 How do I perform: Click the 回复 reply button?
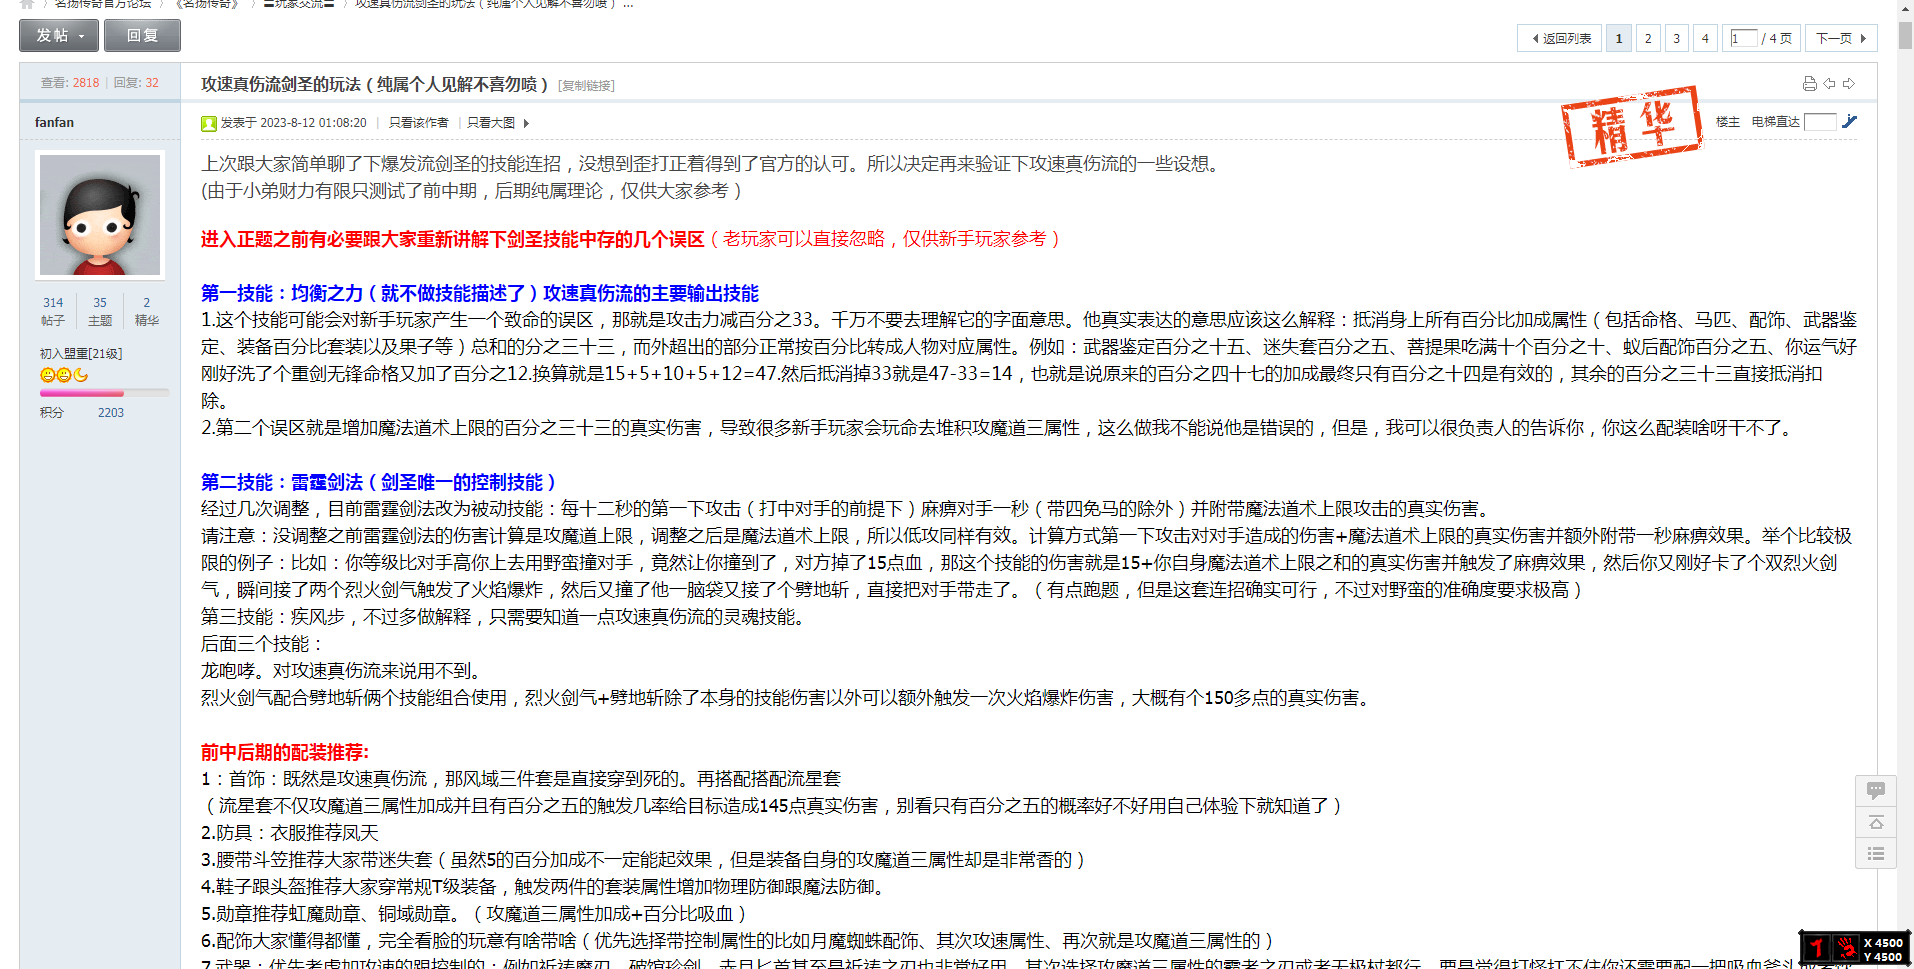click(142, 36)
